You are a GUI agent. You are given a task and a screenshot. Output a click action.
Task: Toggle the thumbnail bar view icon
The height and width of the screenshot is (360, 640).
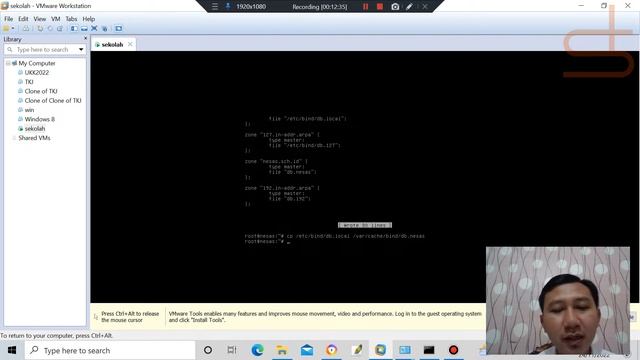pos(84,29)
